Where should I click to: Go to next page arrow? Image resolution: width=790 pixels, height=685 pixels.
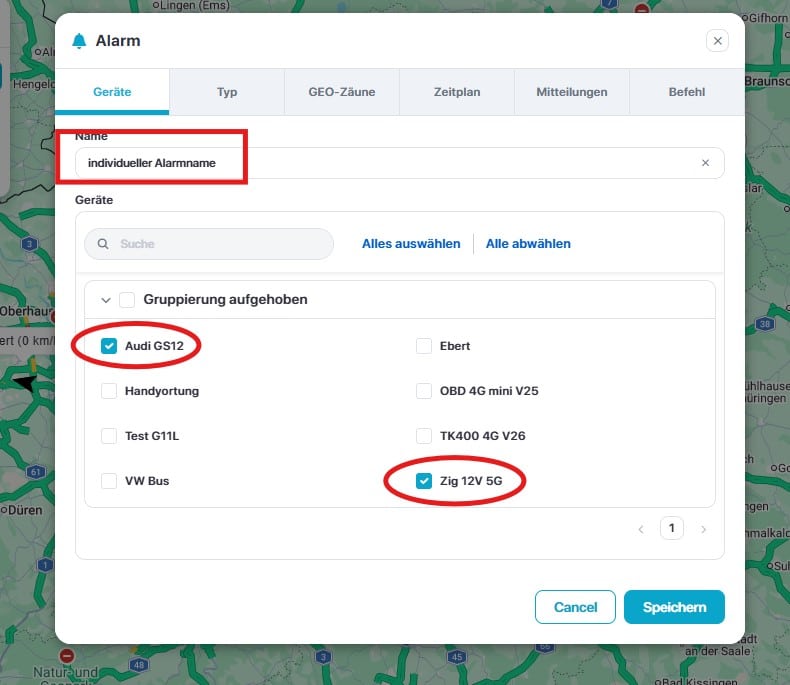click(x=703, y=529)
